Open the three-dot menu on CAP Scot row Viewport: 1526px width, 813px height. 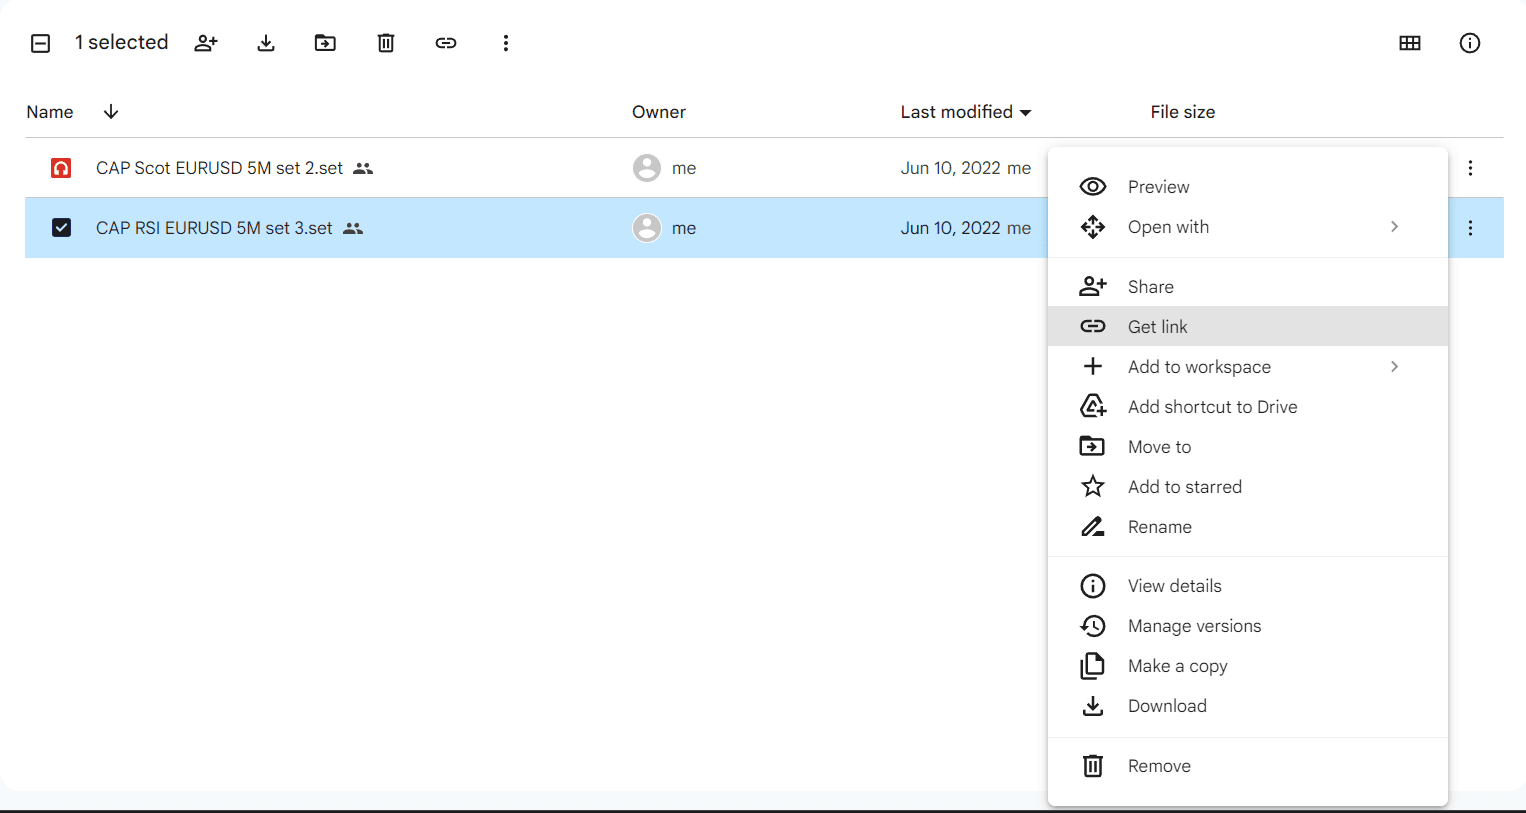tap(1470, 168)
